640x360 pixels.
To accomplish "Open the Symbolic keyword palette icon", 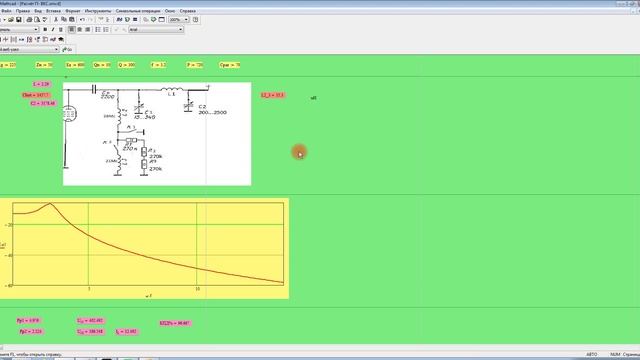I will point(60,39).
